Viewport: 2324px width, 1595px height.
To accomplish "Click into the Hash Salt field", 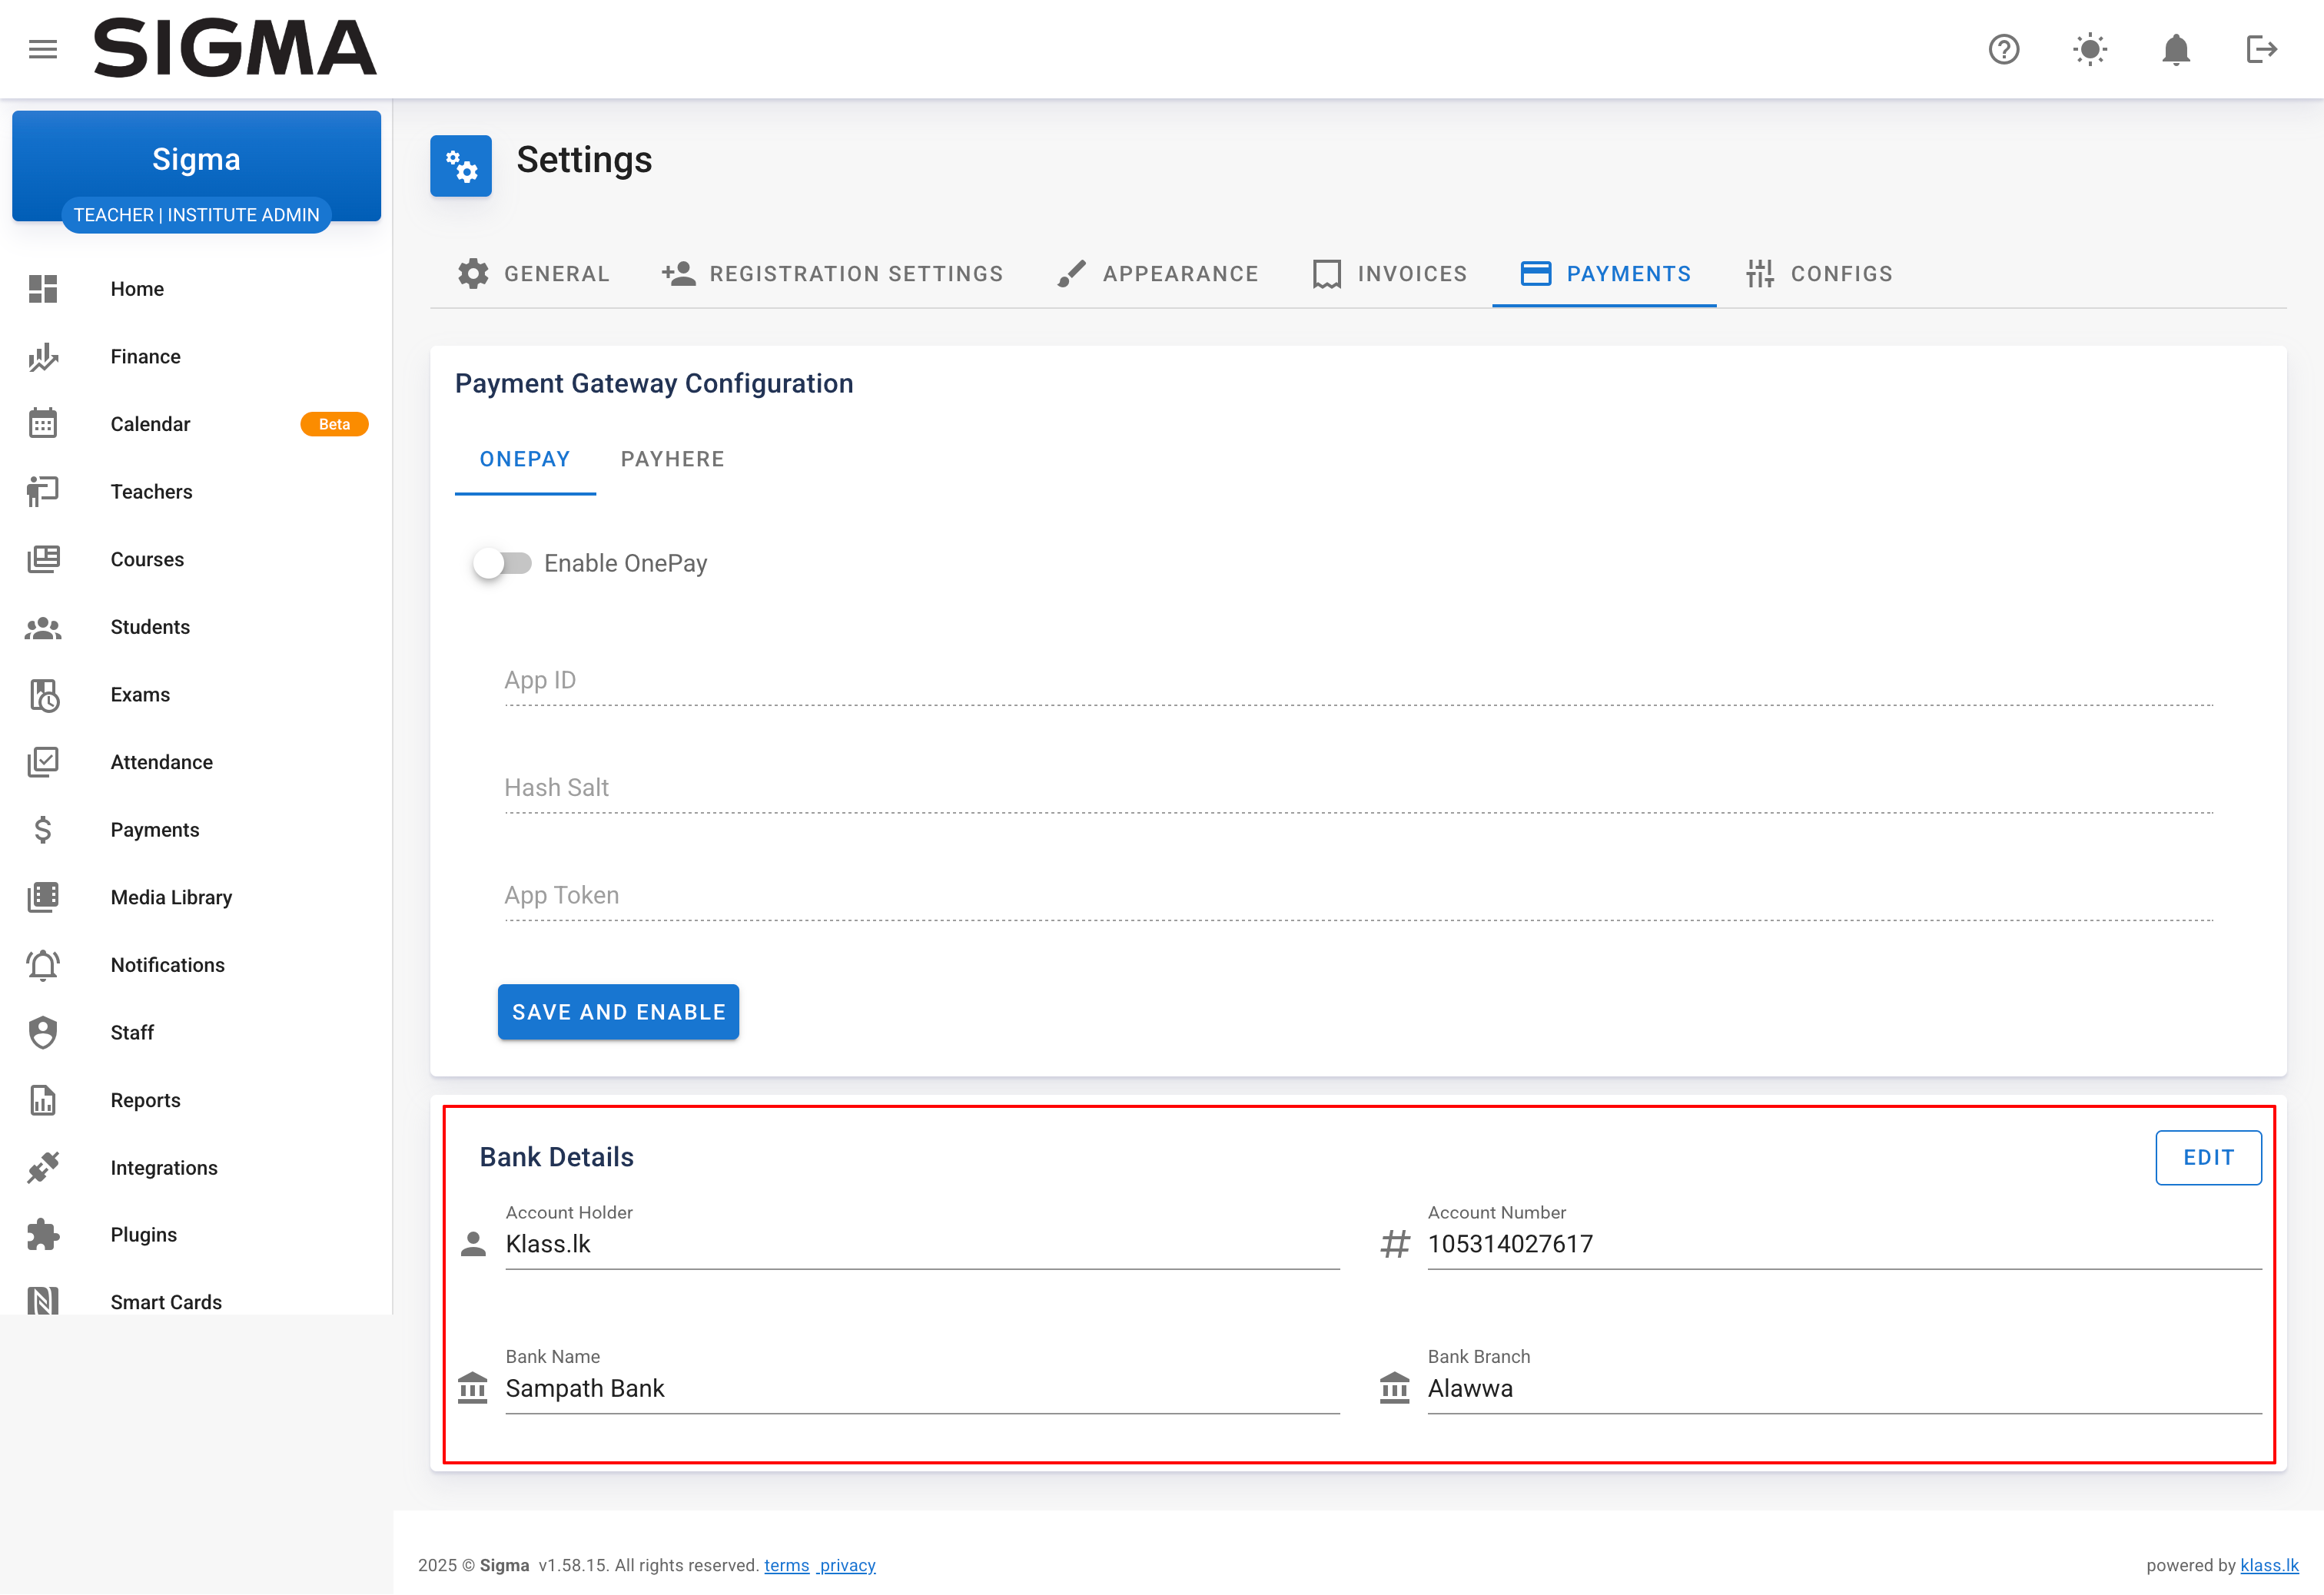I will click(1358, 788).
